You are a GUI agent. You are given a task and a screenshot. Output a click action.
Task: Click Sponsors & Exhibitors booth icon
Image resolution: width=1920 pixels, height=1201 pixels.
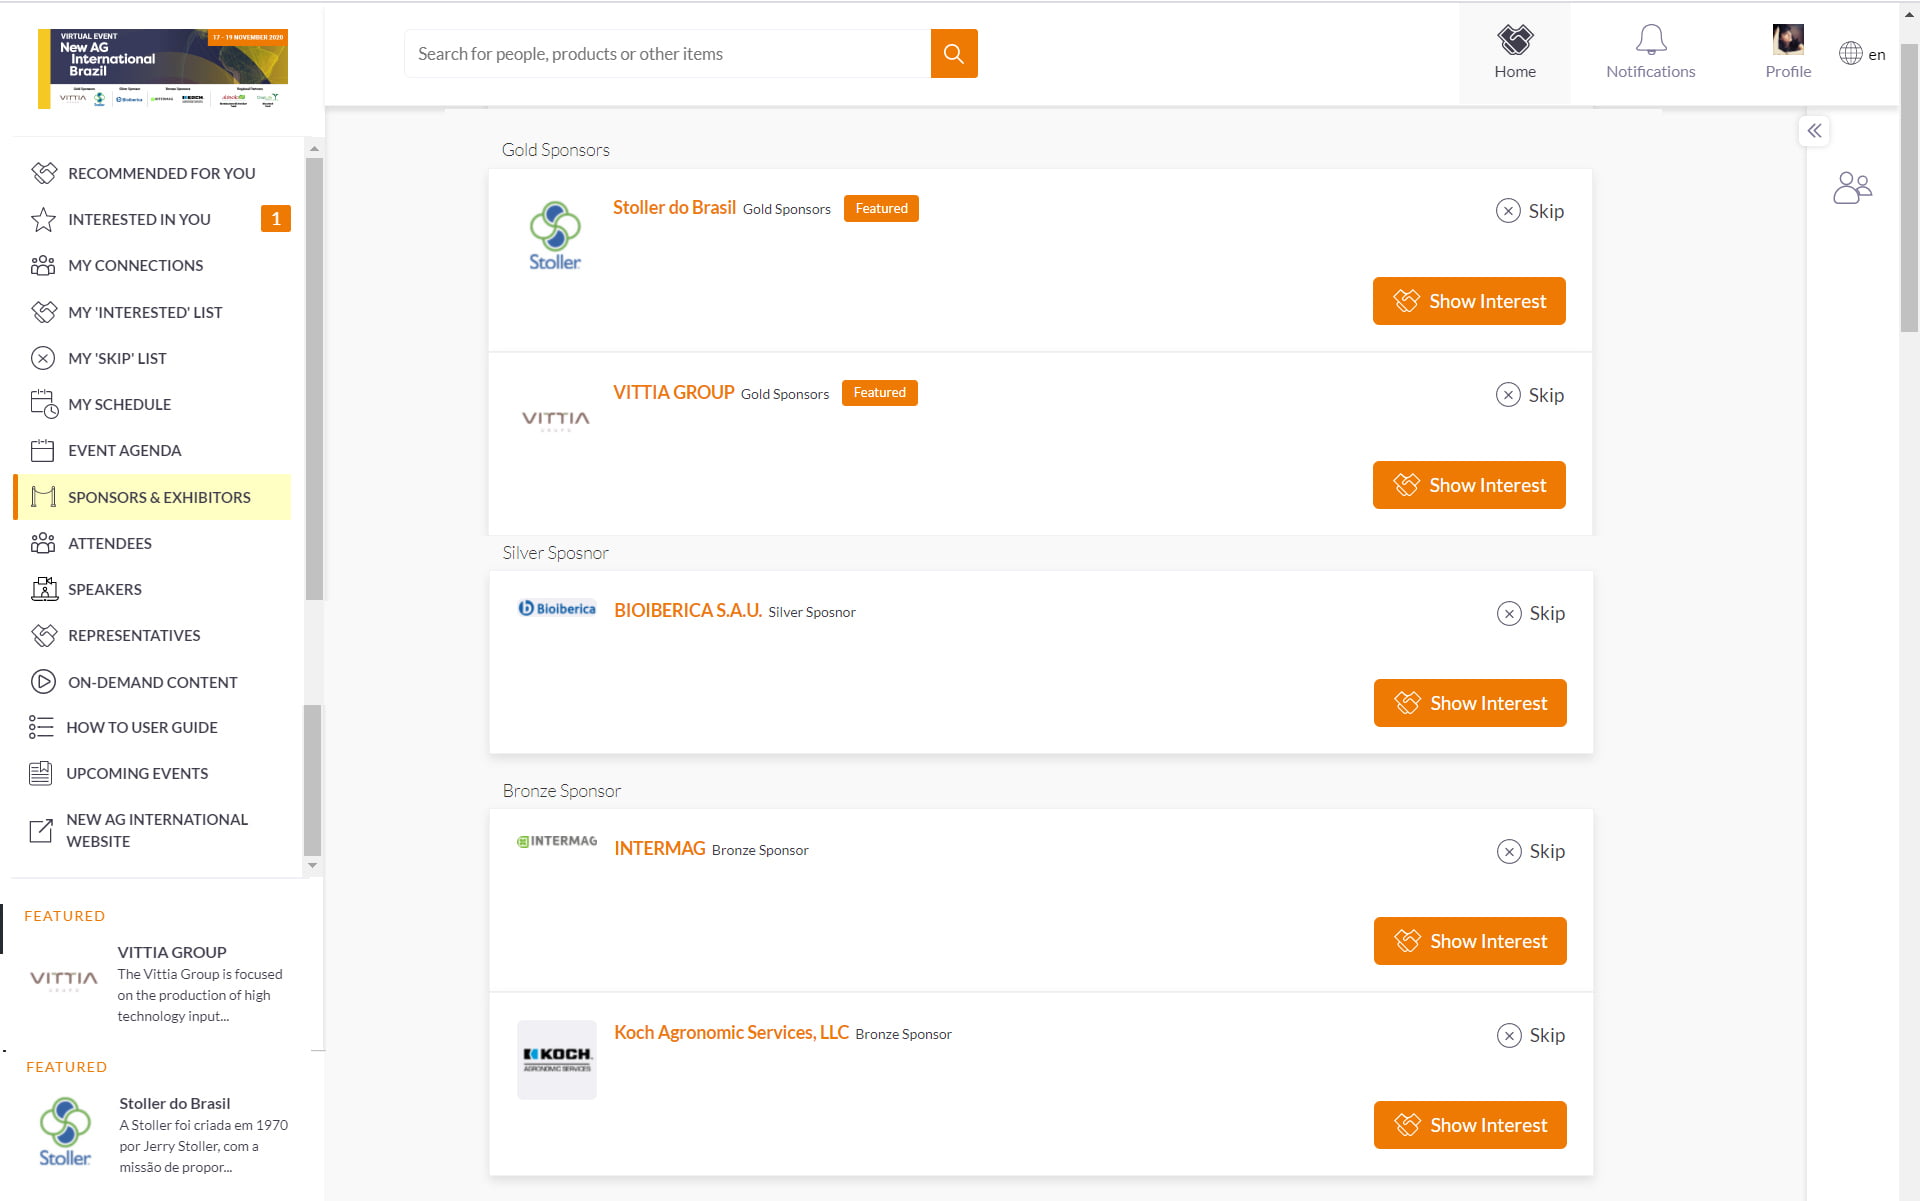tap(43, 497)
